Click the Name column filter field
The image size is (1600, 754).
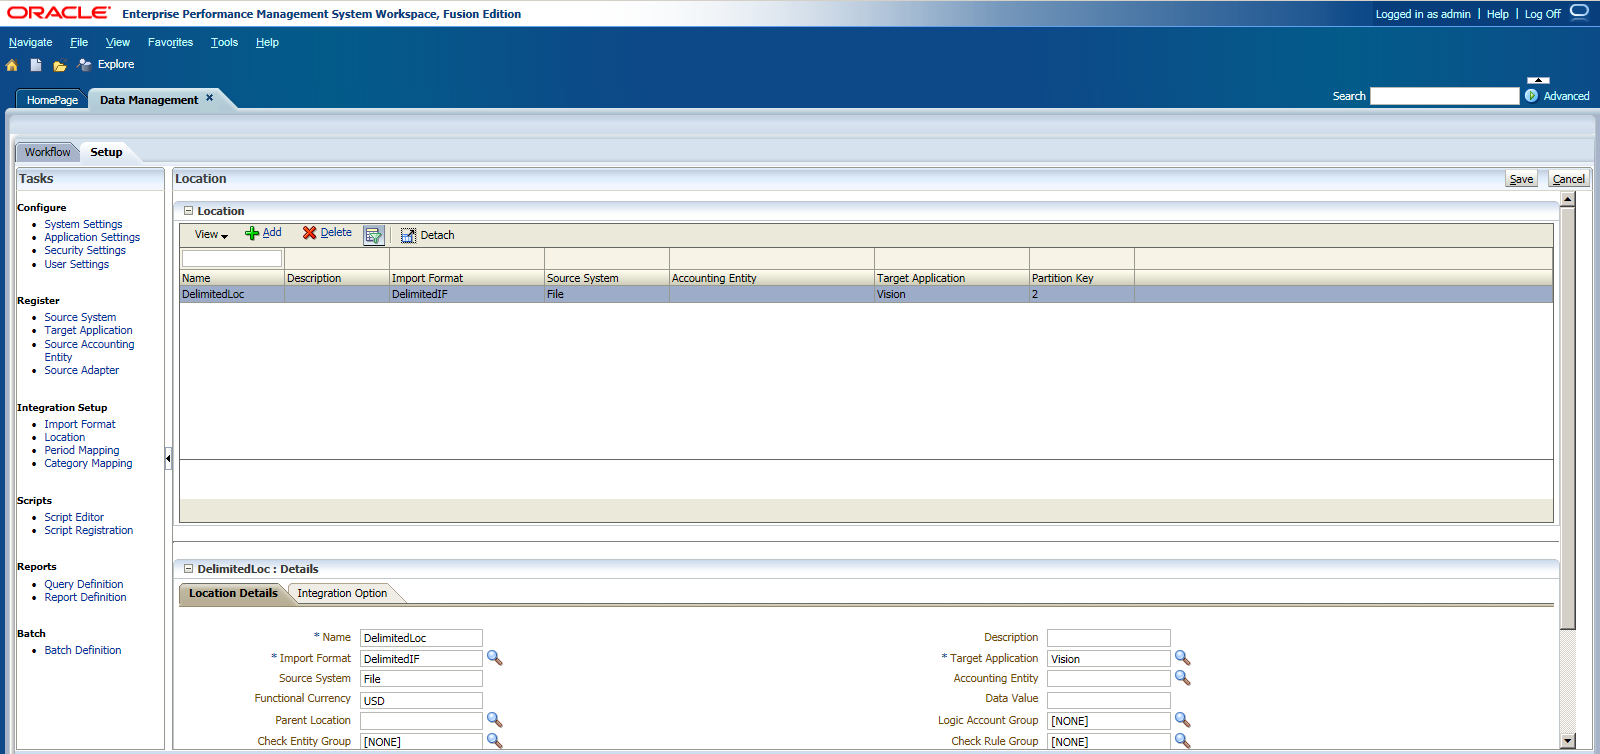232,258
